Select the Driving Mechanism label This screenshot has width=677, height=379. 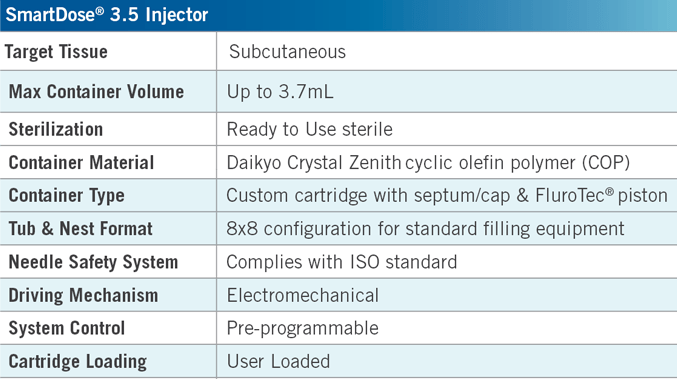coord(83,295)
